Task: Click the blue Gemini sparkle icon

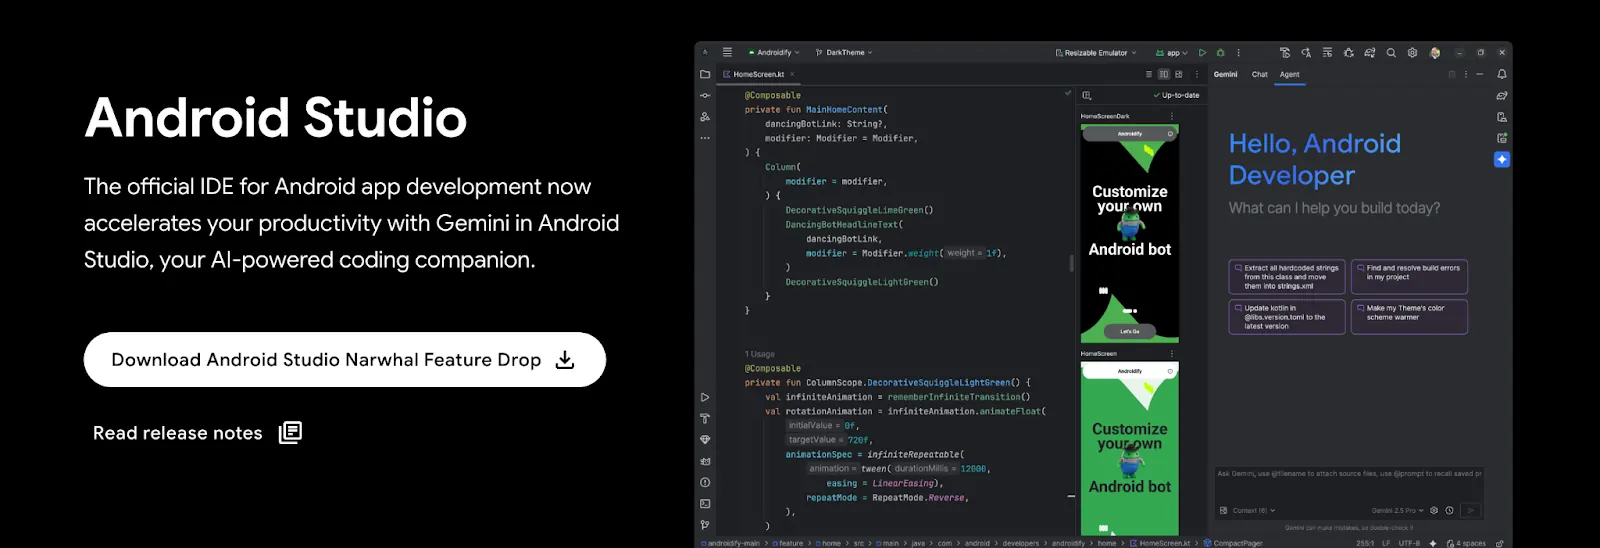Action: point(1502,159)
